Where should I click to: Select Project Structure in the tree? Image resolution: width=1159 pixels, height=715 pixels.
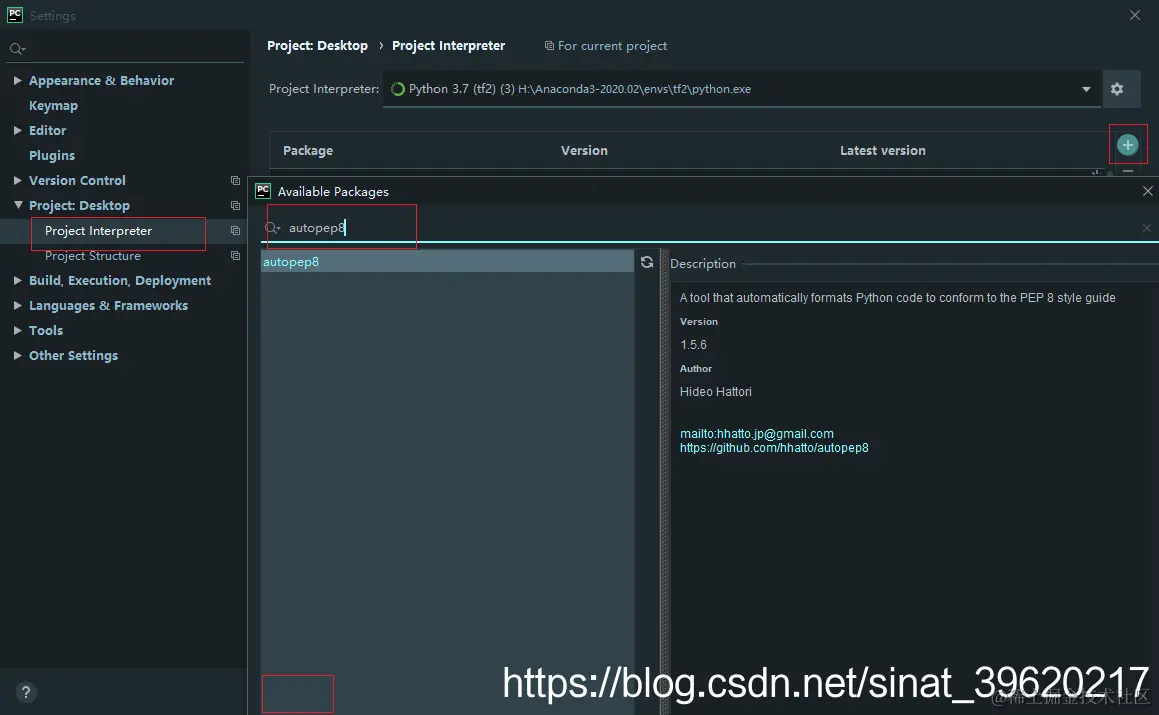92,256
